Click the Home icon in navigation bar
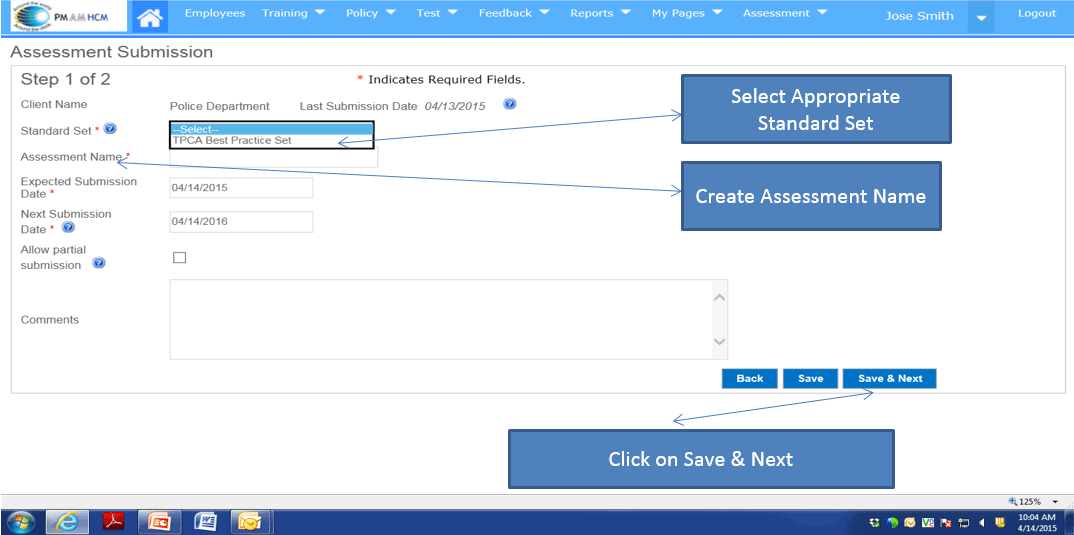Screen dimensions: 1074x535 (x=150, y=16)
